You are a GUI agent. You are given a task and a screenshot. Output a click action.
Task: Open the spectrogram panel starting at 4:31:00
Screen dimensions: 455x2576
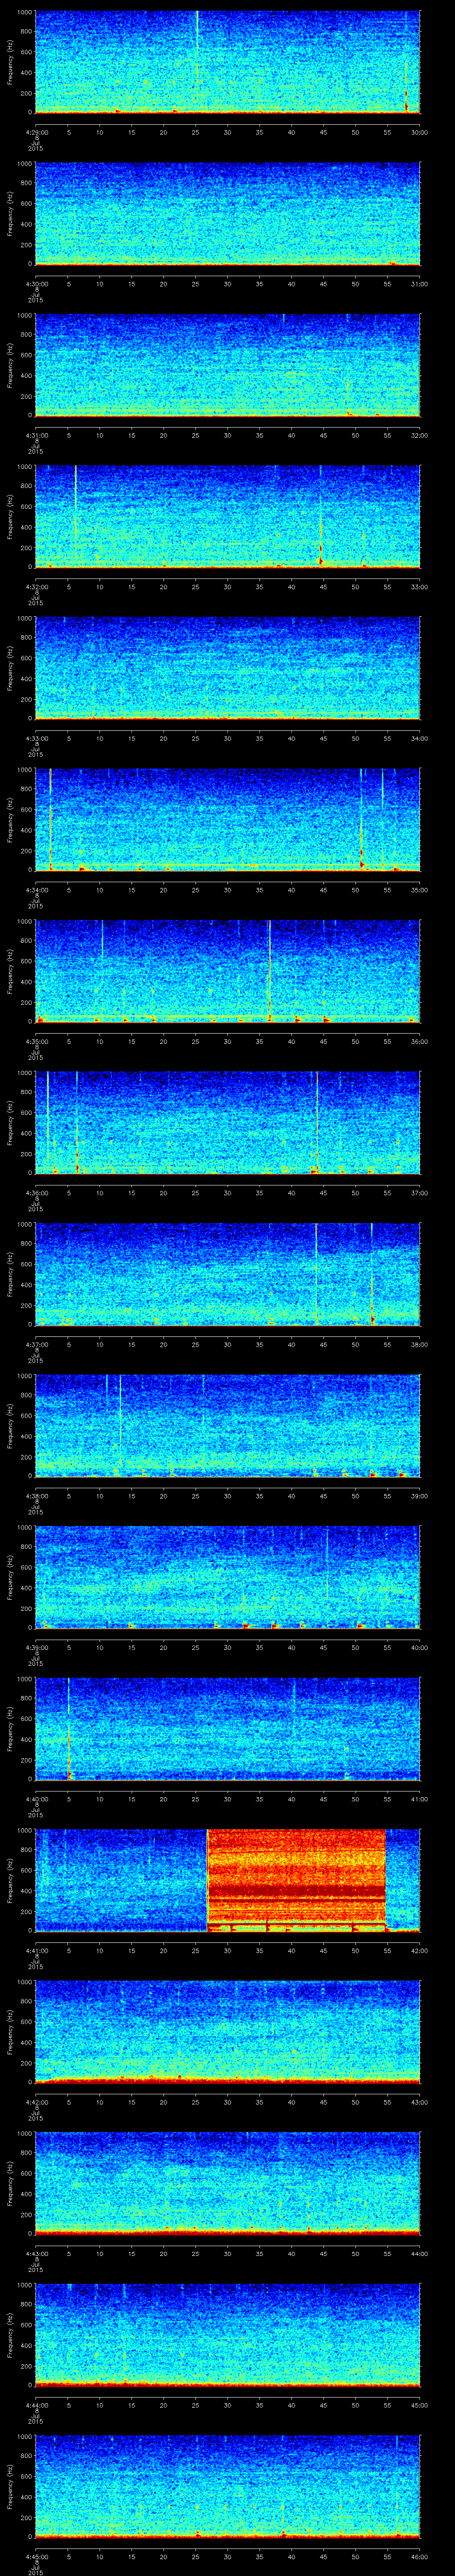(227, 365)
